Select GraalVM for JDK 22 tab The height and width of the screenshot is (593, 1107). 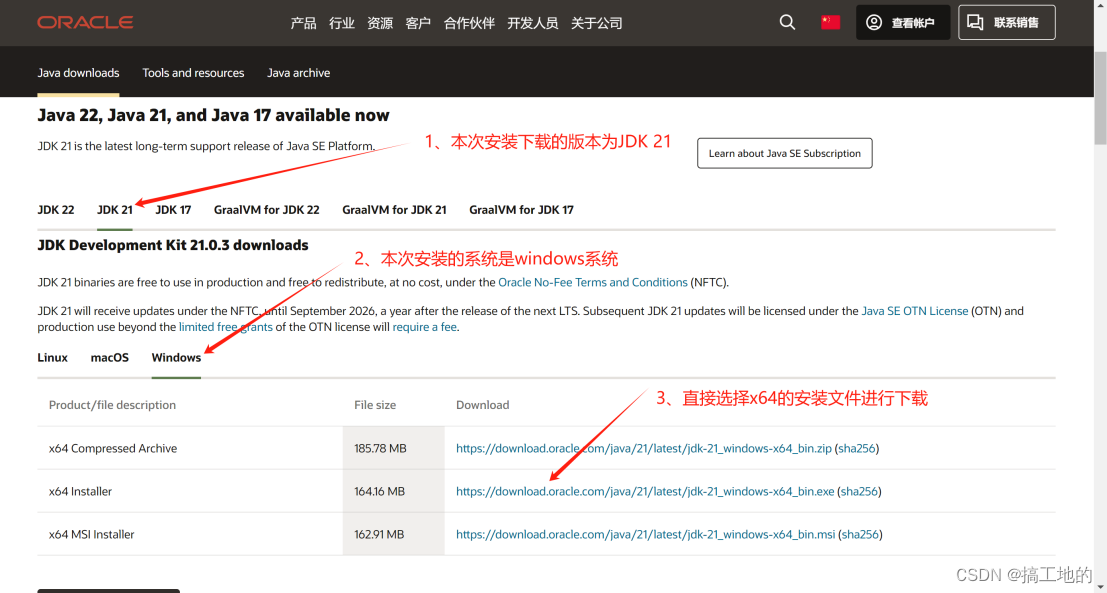coord(267,210)
